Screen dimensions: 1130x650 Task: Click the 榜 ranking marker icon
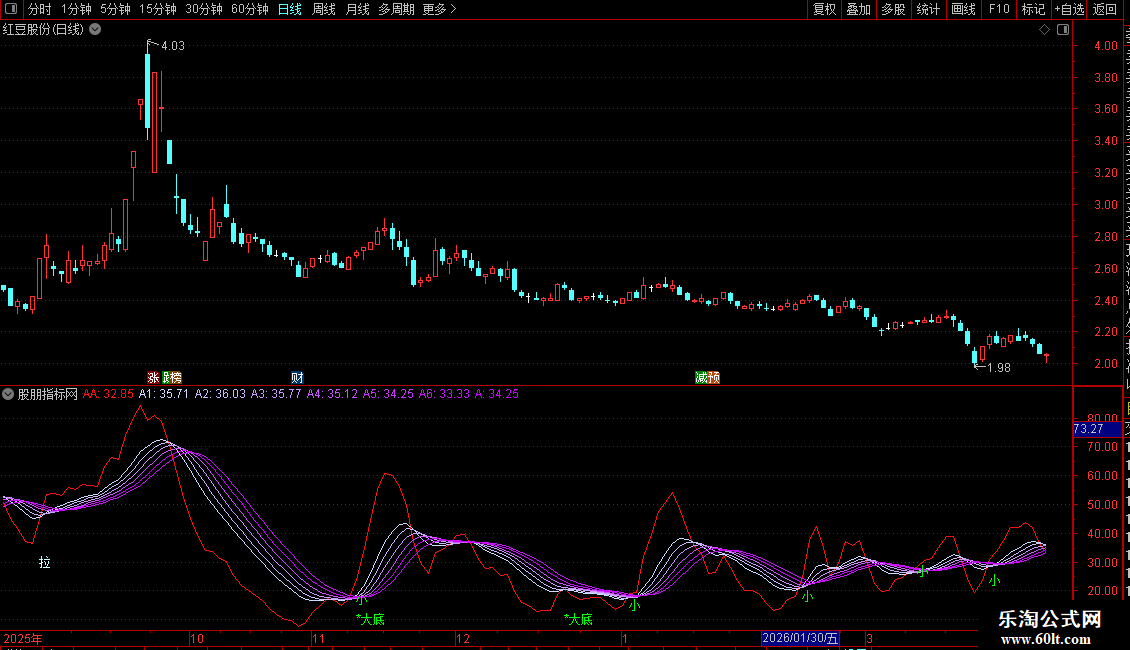click(175, 378)
